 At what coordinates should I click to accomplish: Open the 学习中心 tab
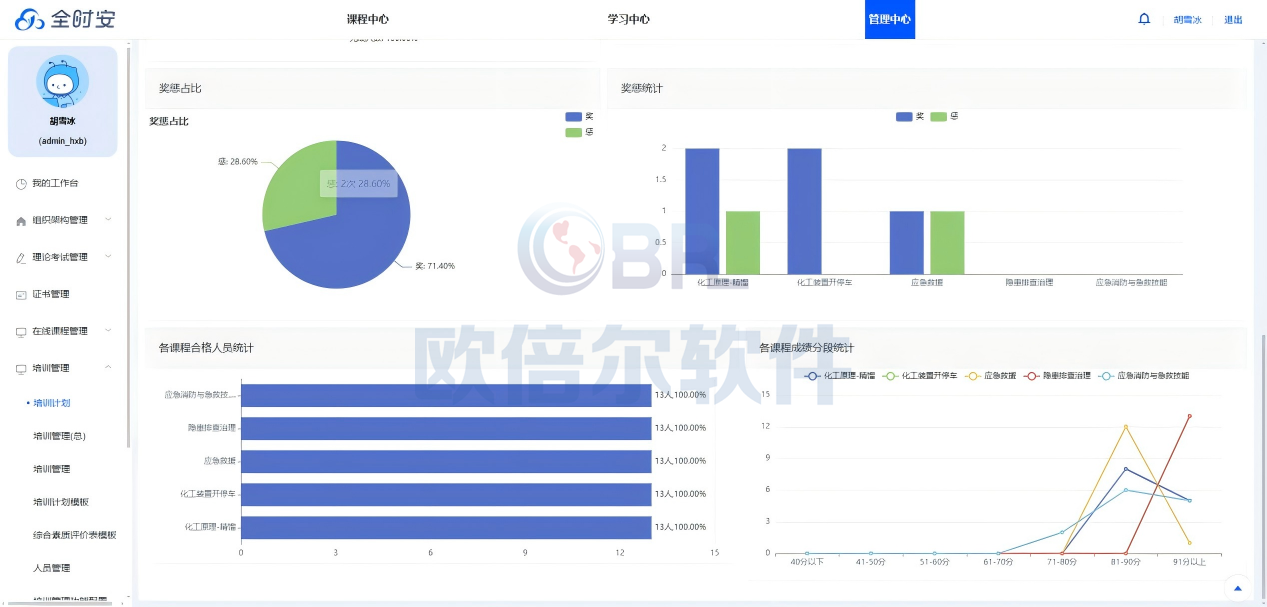(x=628, y=19)
